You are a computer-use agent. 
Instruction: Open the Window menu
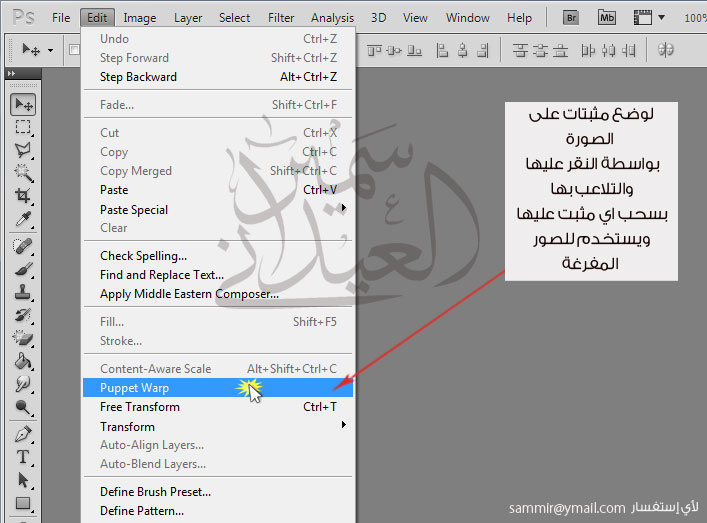click(x=468, y=18)
